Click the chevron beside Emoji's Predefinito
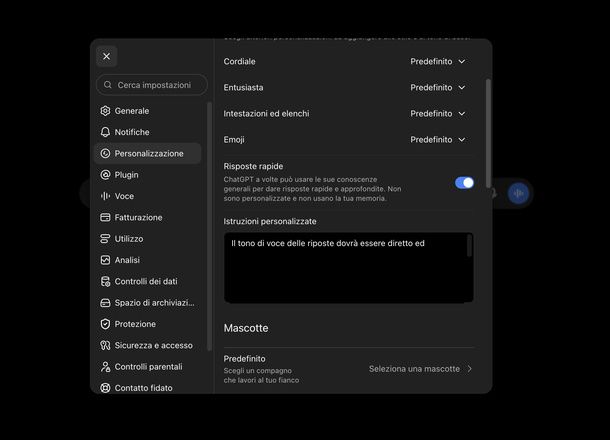The image size is (610, 440). [462, 140]
